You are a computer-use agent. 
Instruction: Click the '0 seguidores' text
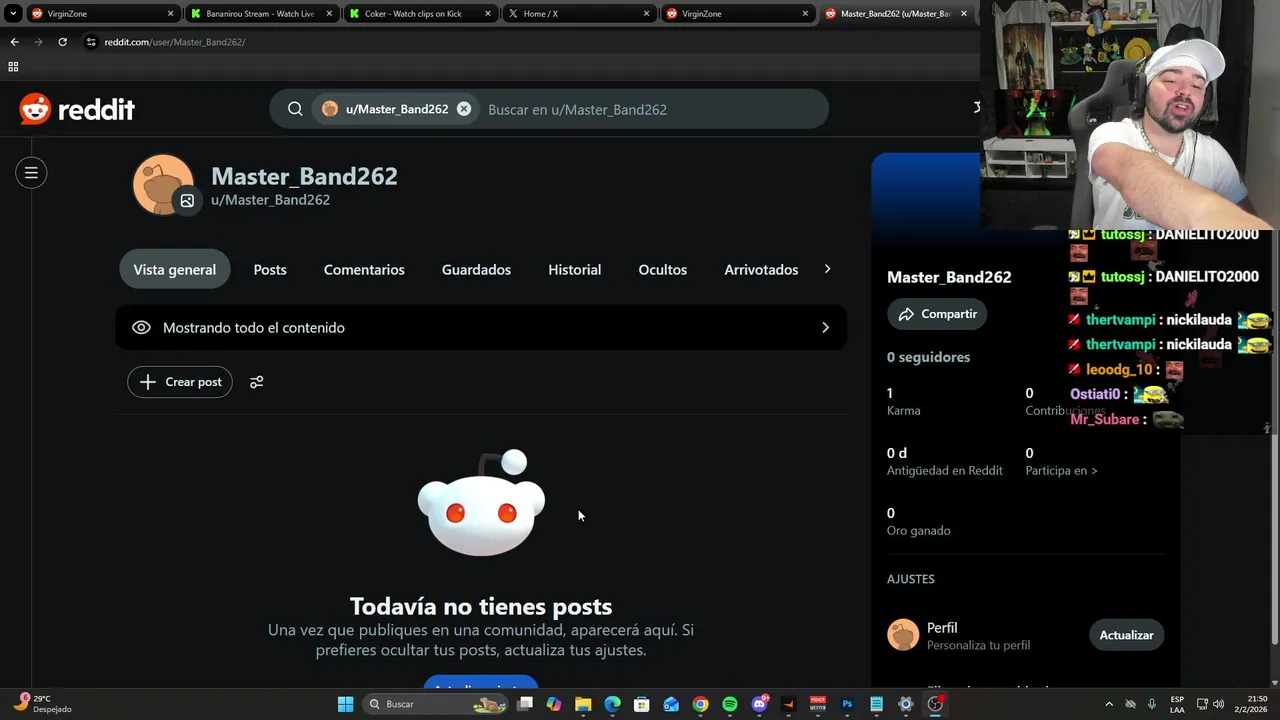(x=928, y=357)
